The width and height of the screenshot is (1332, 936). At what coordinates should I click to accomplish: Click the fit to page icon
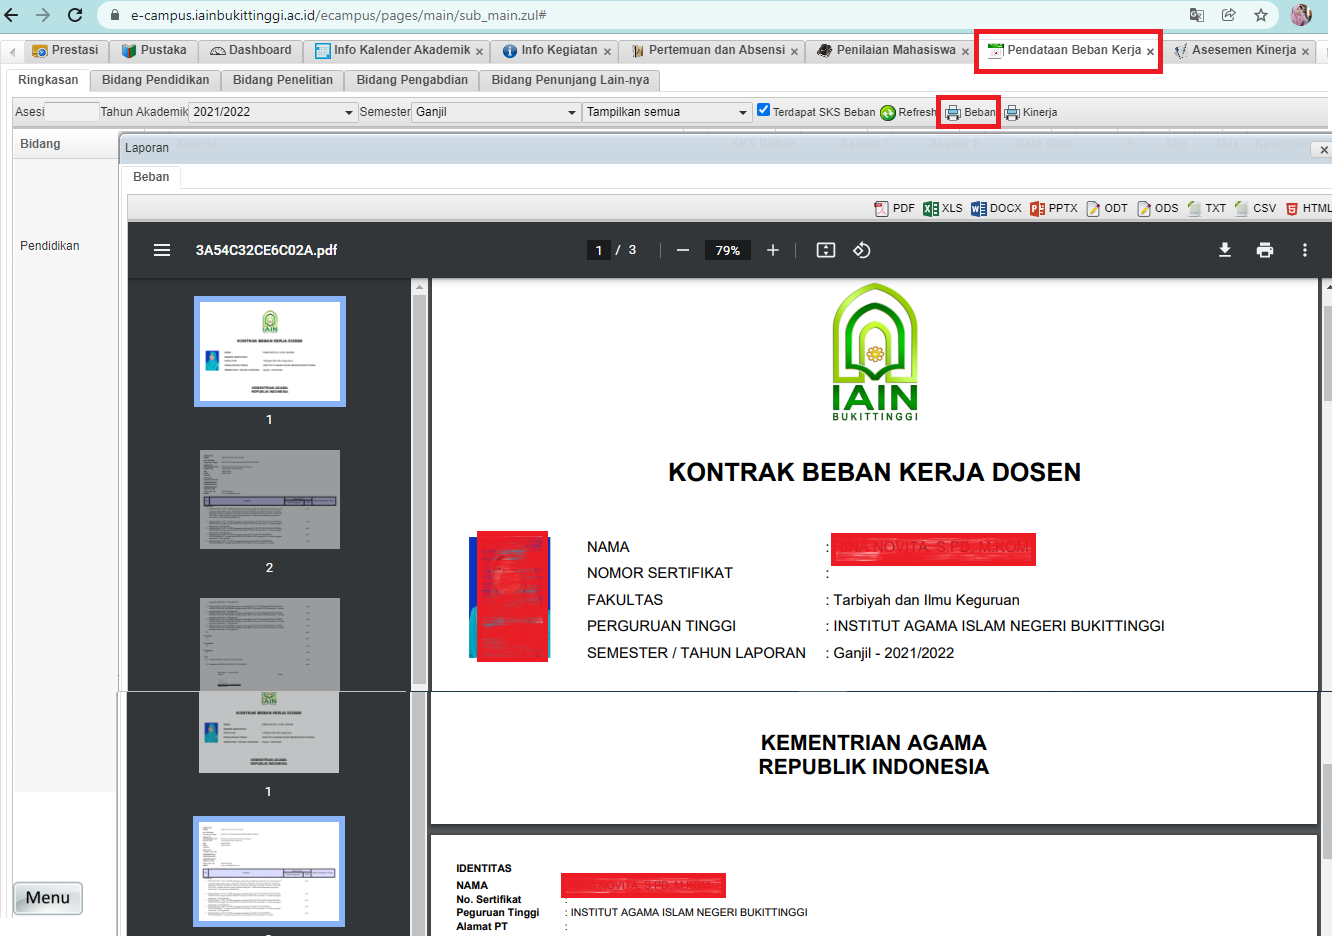coord(825,250)
